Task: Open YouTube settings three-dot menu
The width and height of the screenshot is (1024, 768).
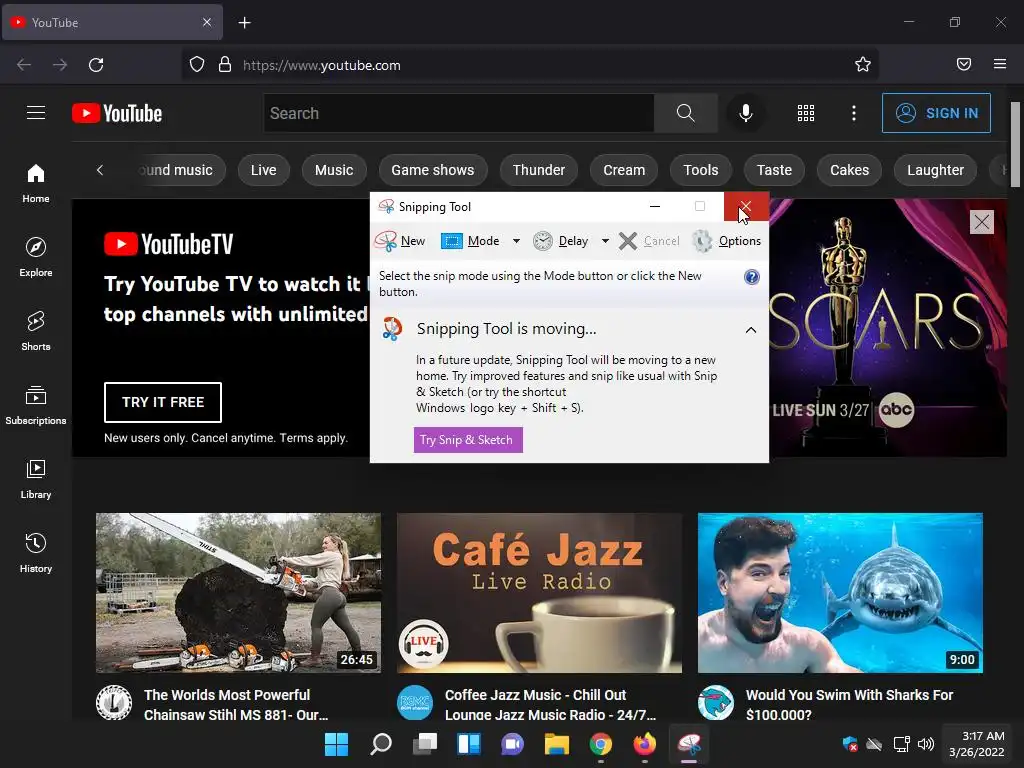Action: [854, 113]
